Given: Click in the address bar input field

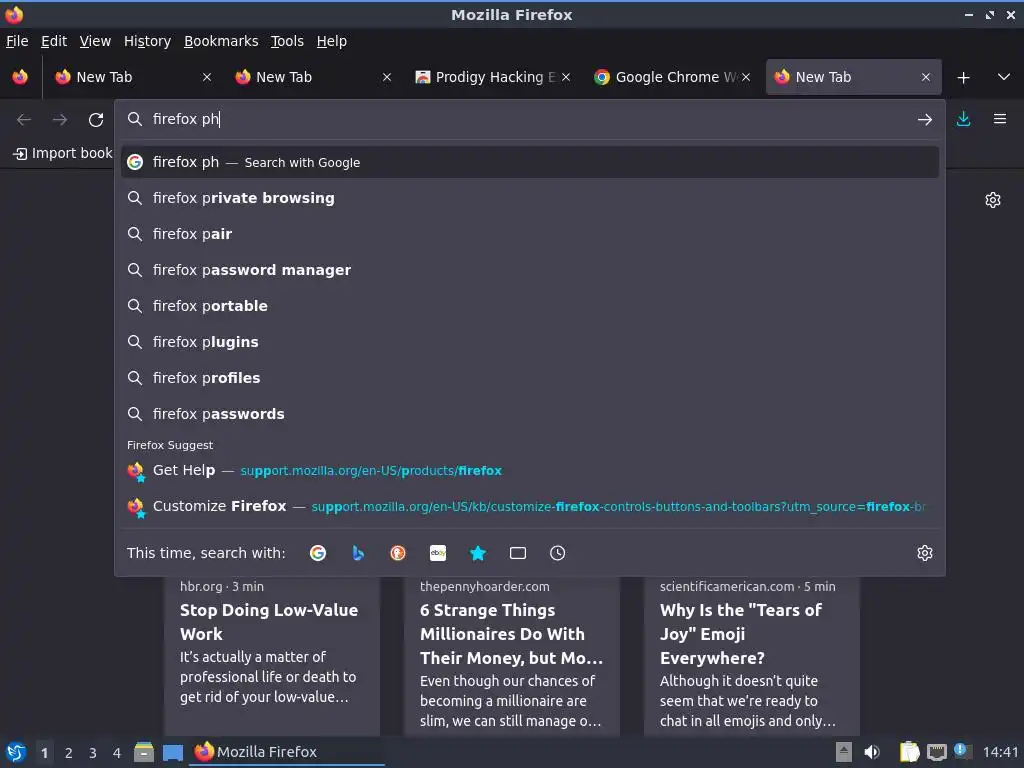Looking at the screenshot, I should coord(529,120).
